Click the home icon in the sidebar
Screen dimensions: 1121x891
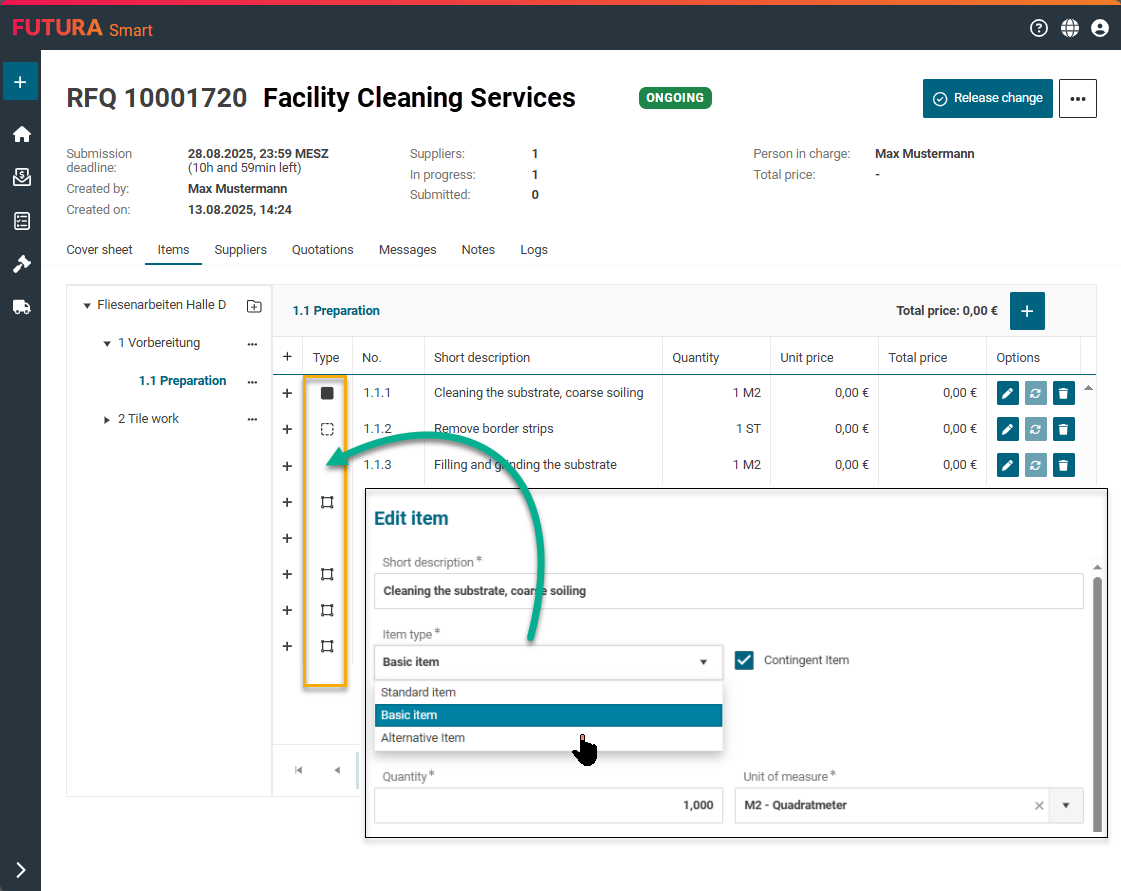coord(21,135)
